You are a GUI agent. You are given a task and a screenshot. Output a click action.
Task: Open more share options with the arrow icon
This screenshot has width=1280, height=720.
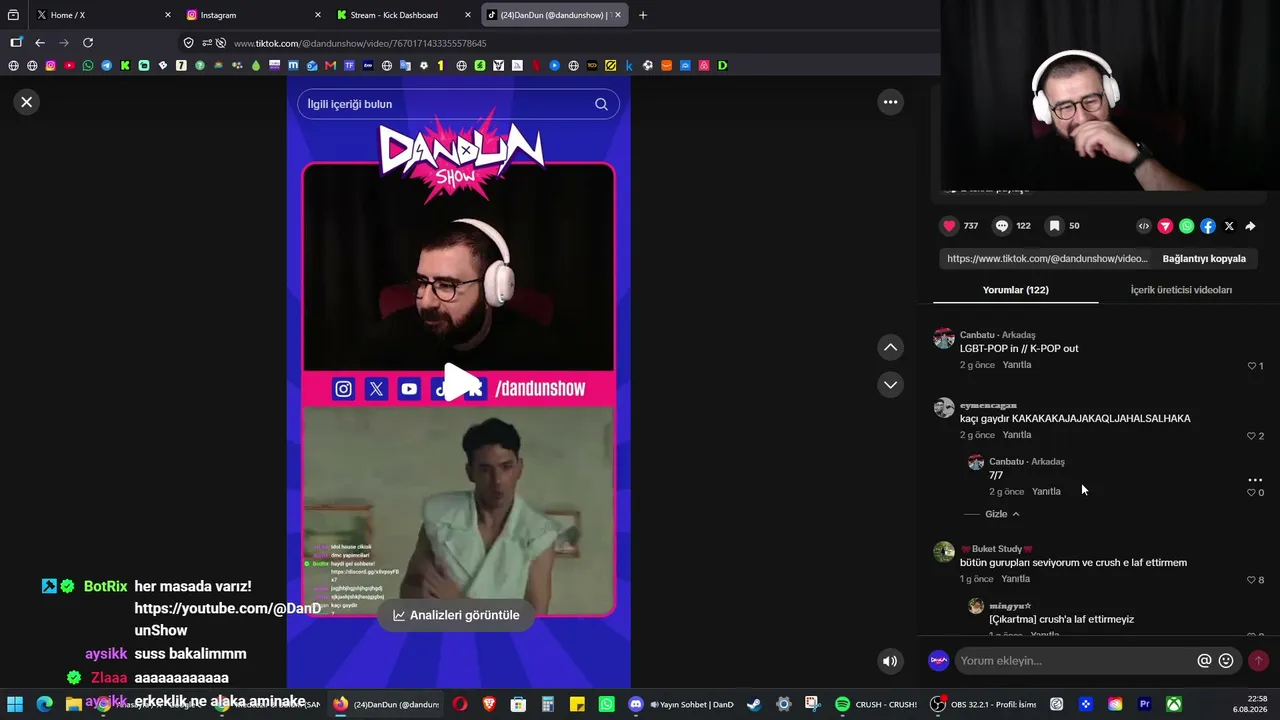coord(1250,226)
